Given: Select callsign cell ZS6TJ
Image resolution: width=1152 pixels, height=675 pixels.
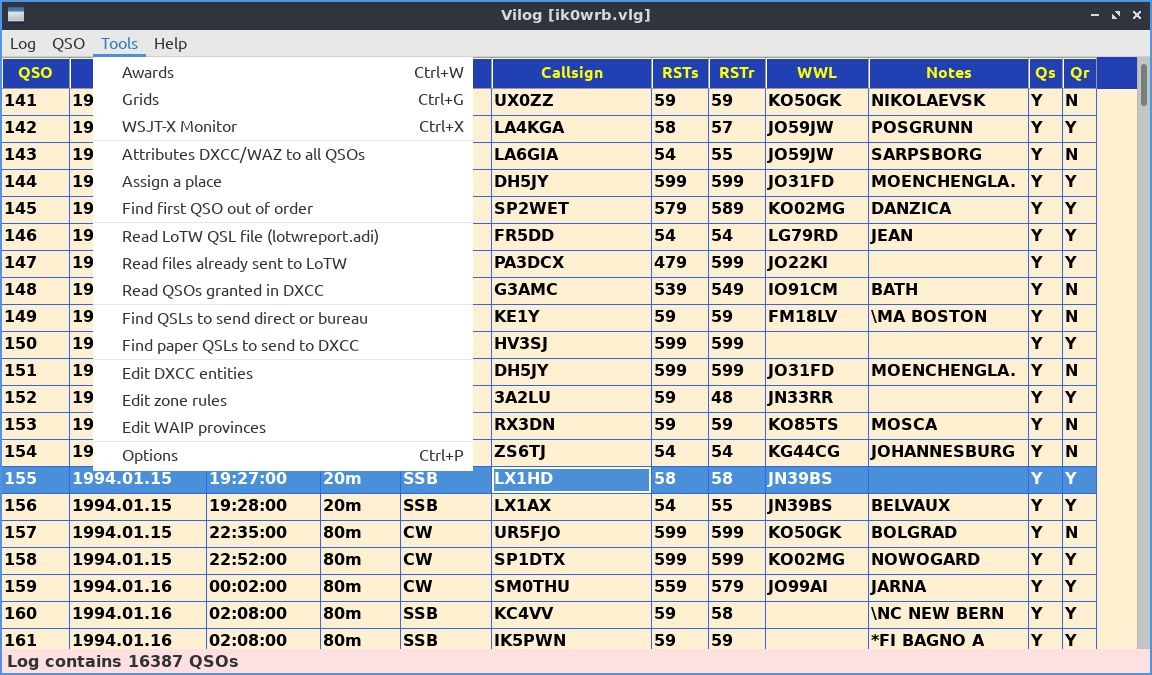Looking at the screenshot, I should point(572,452).
